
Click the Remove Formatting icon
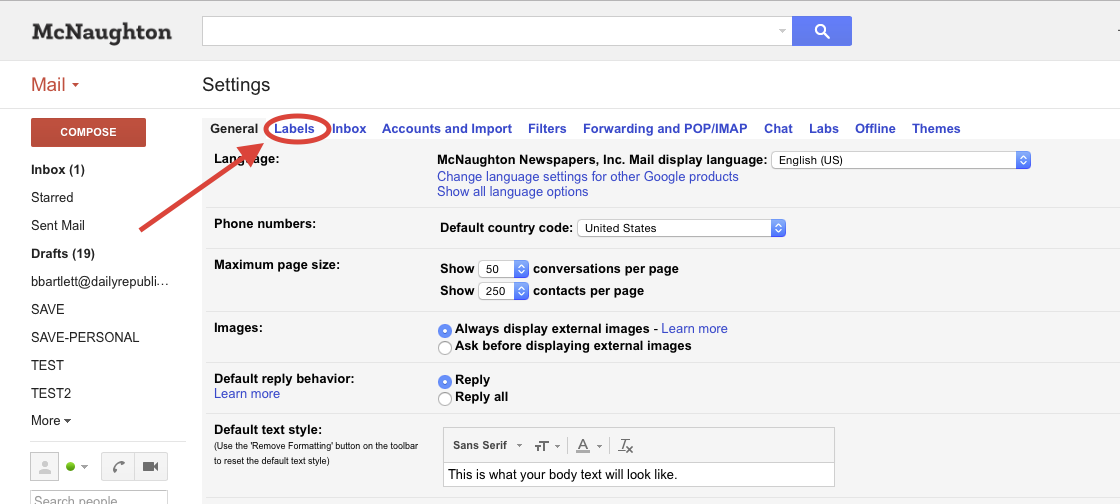tap(626, 446)
